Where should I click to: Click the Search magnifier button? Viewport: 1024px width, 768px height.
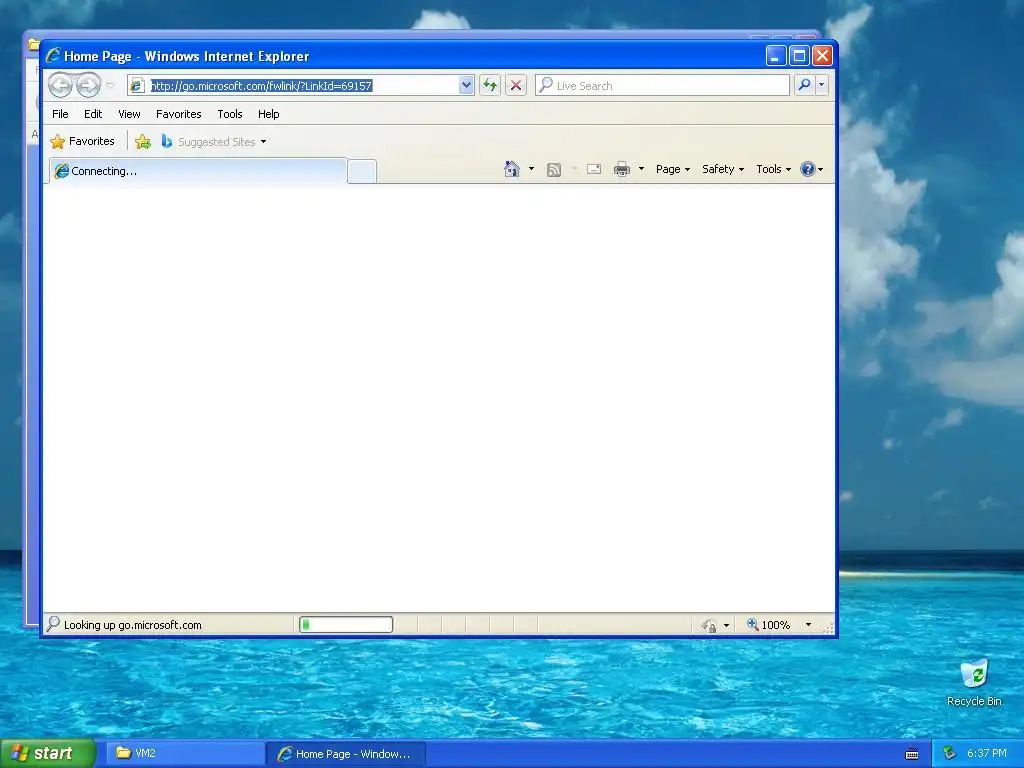pyautogui.click(x=805, y=85)
